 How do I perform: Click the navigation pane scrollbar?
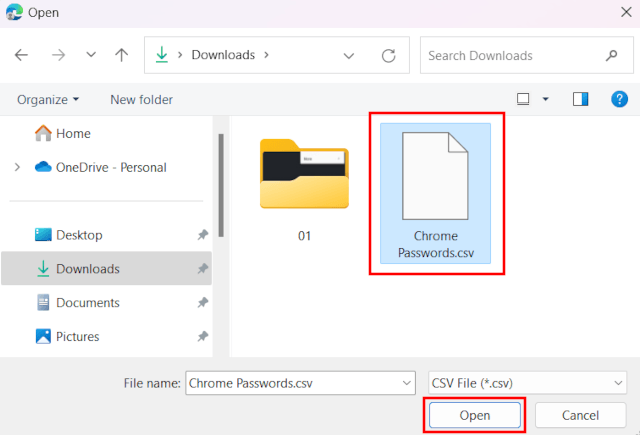221,185
